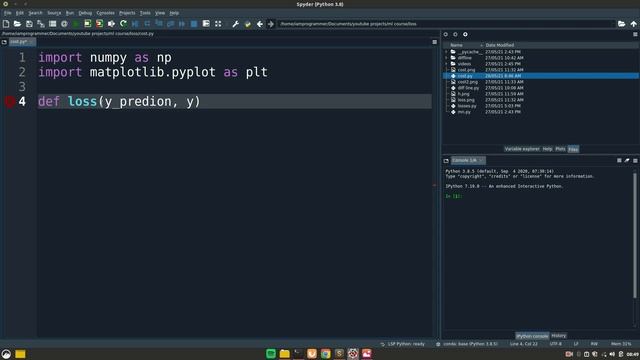This screenshot has width=640, height=360.
Task: Interrupt kernel using console stop icon
Action: [x=619, y=161]
